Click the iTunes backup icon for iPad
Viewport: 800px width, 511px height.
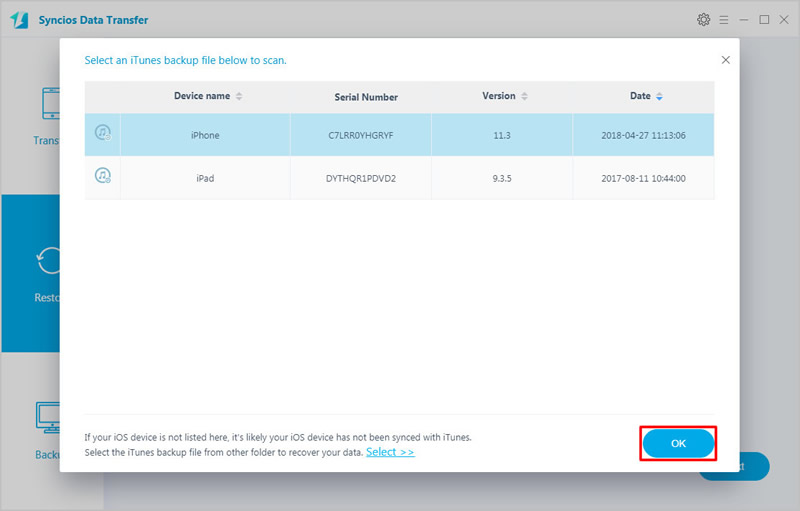click(x=103, y=176)
